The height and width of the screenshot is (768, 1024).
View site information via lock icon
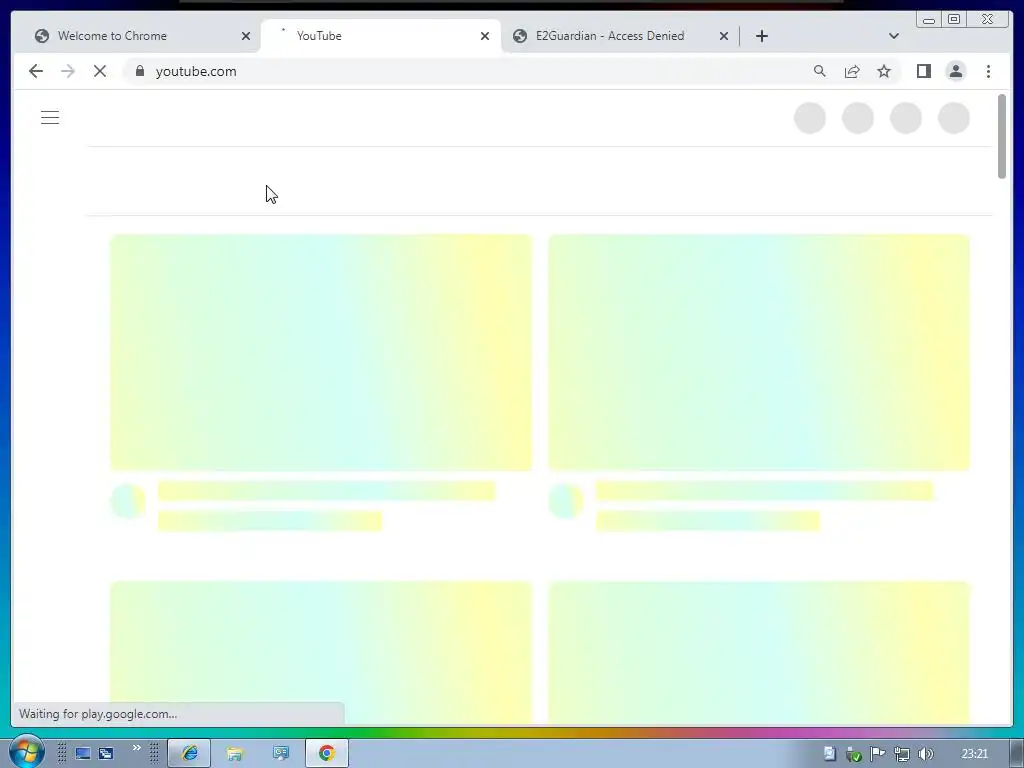coord(140,71)
